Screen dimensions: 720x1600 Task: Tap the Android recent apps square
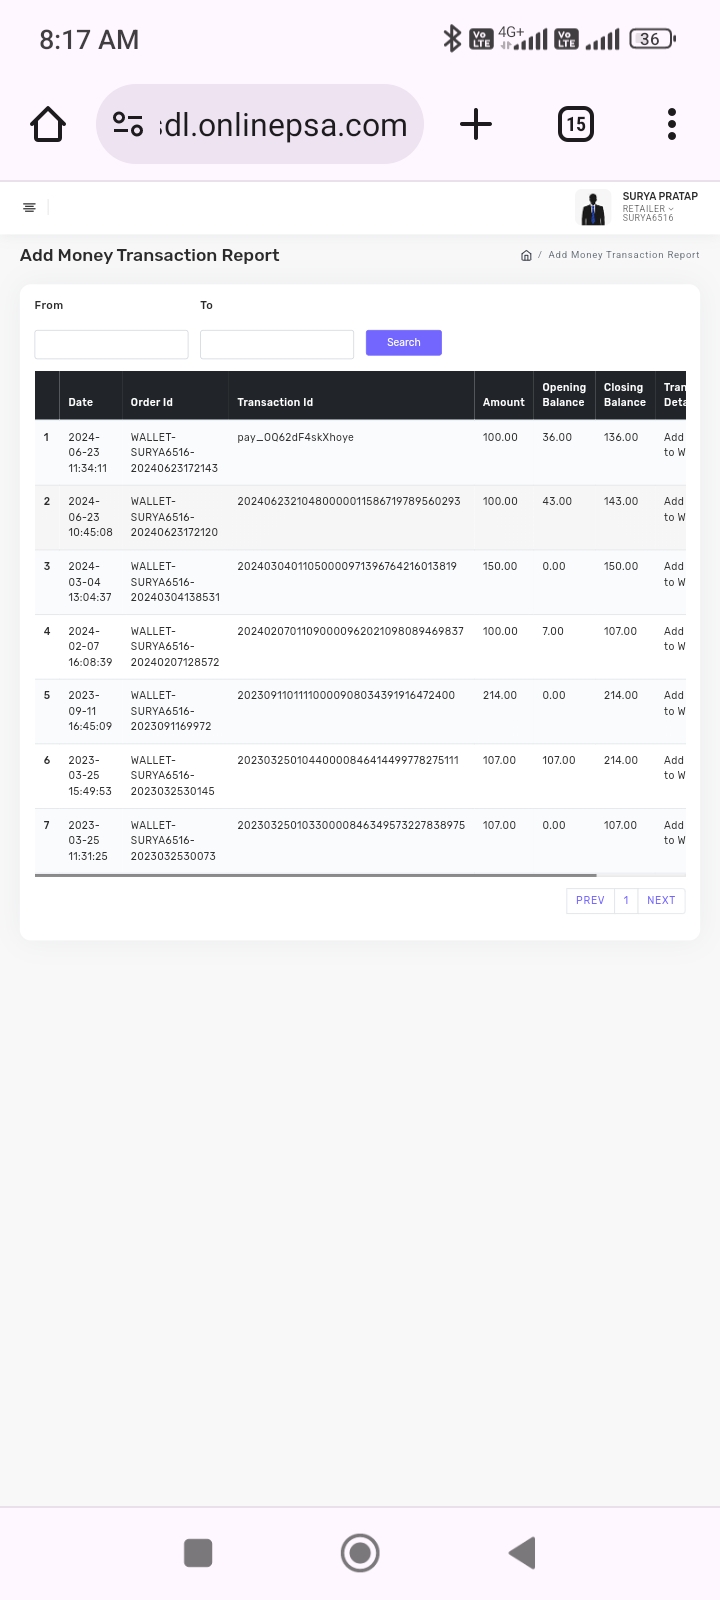pyautogui.click(x=198, y=1553)
